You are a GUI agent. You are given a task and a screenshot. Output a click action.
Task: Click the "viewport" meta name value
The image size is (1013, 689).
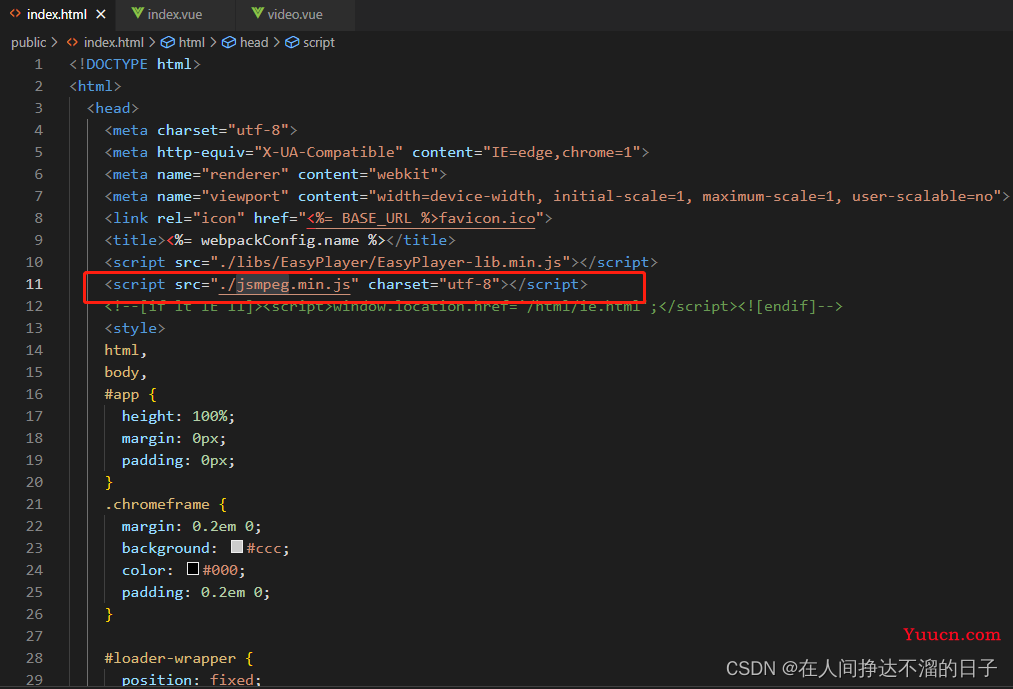pos(245,196)
